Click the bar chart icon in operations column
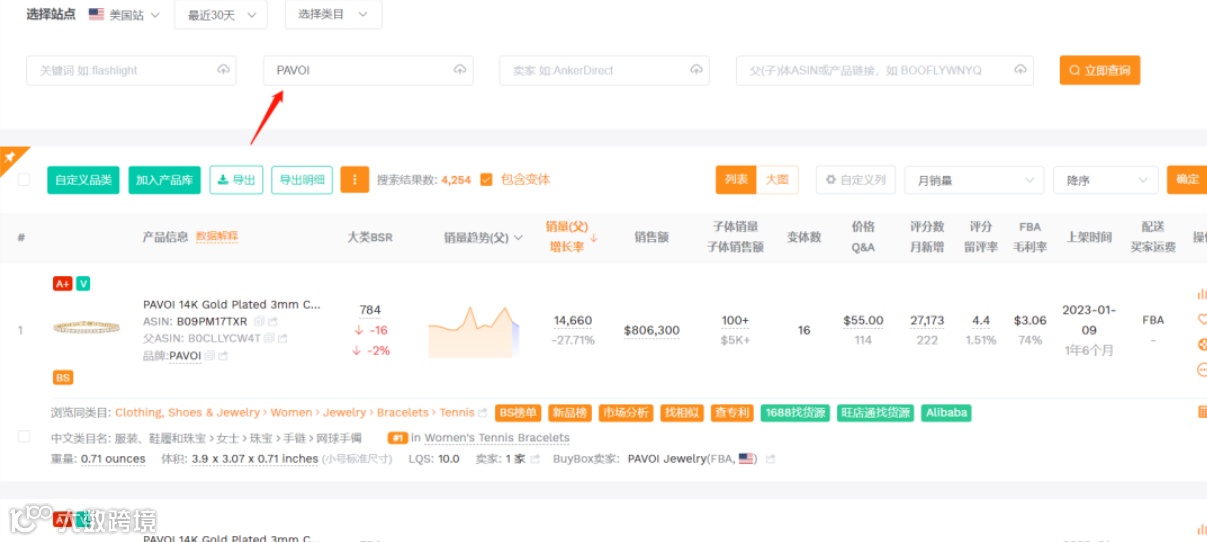Screen dimensions: 1207x542 [1201, 294]
